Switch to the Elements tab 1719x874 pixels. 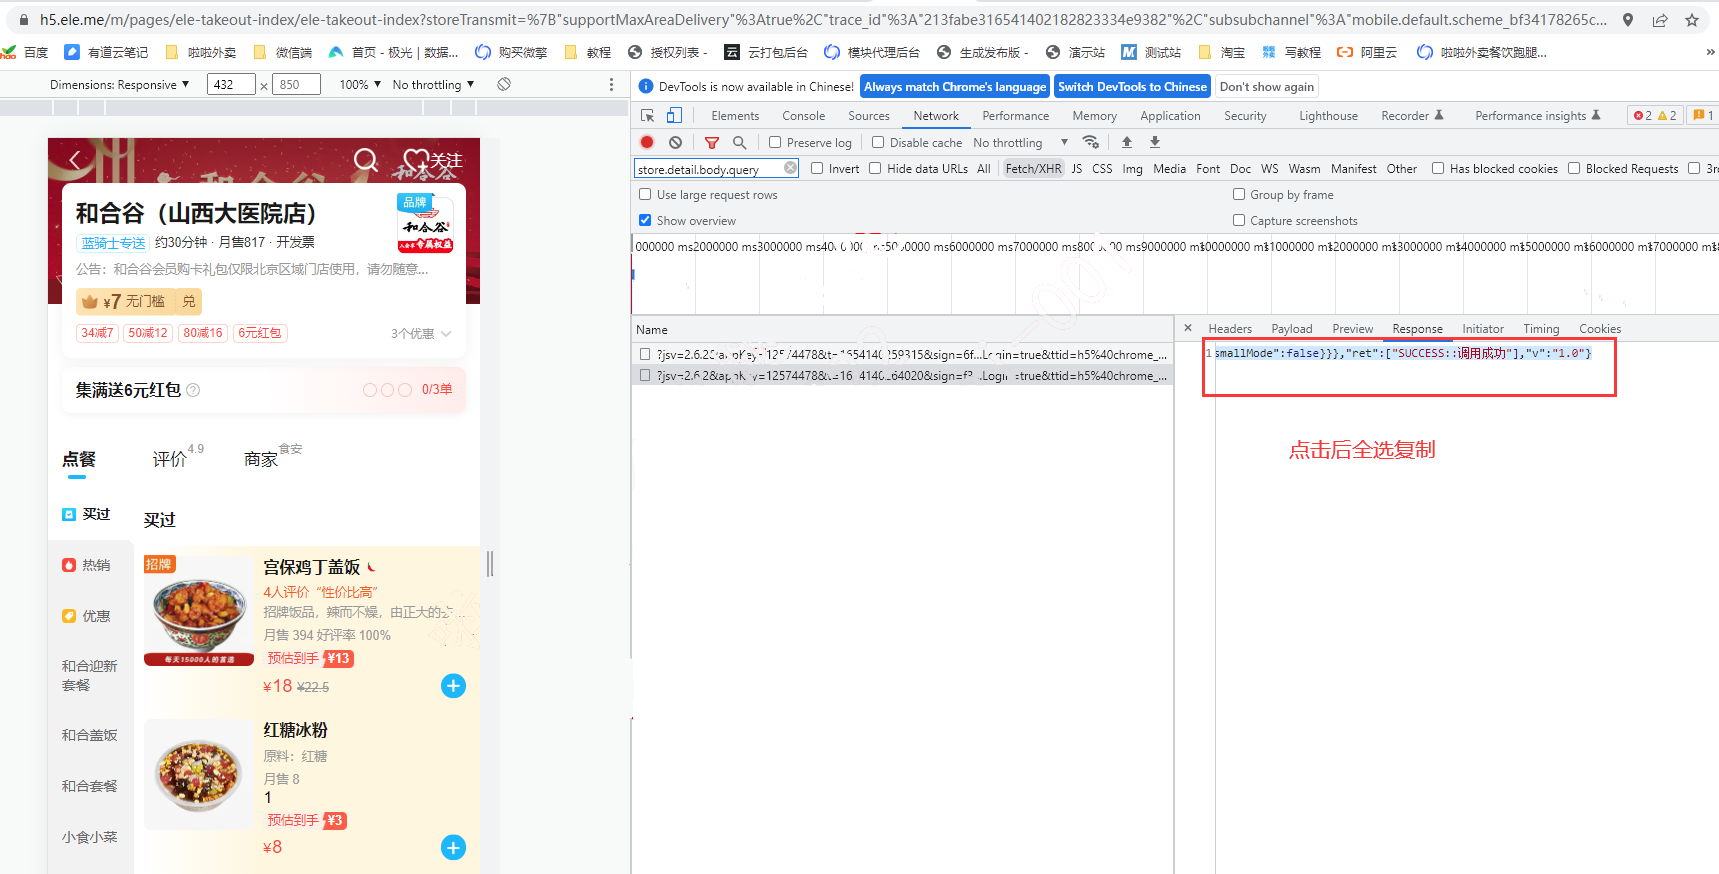point(735,115)
